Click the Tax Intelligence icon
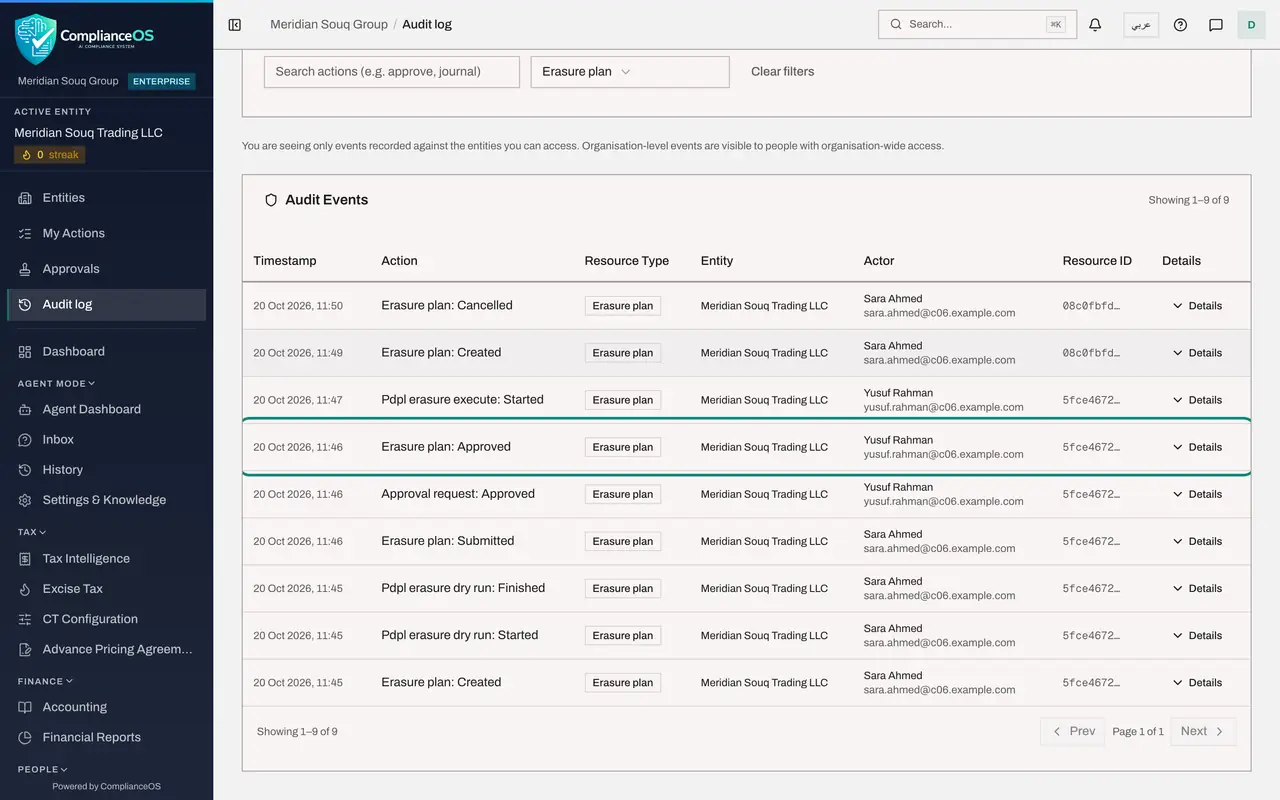Image resolution: width=1280 pixels, height=800 pixels. coord(25,559)
